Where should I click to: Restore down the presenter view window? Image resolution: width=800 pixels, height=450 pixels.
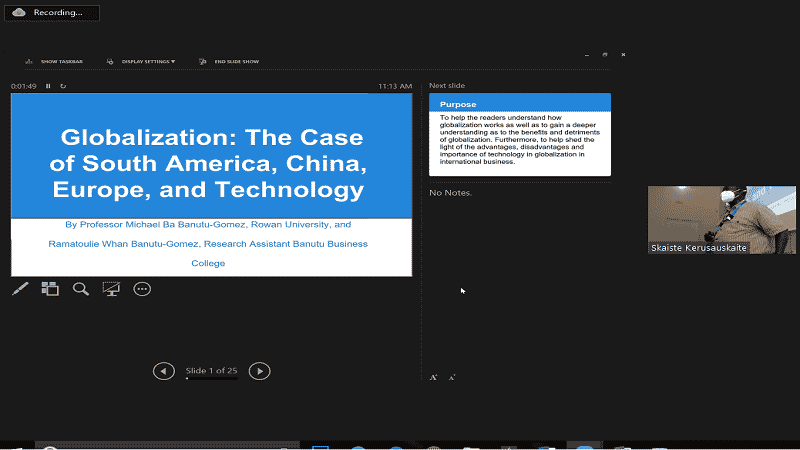pos(605,55)
